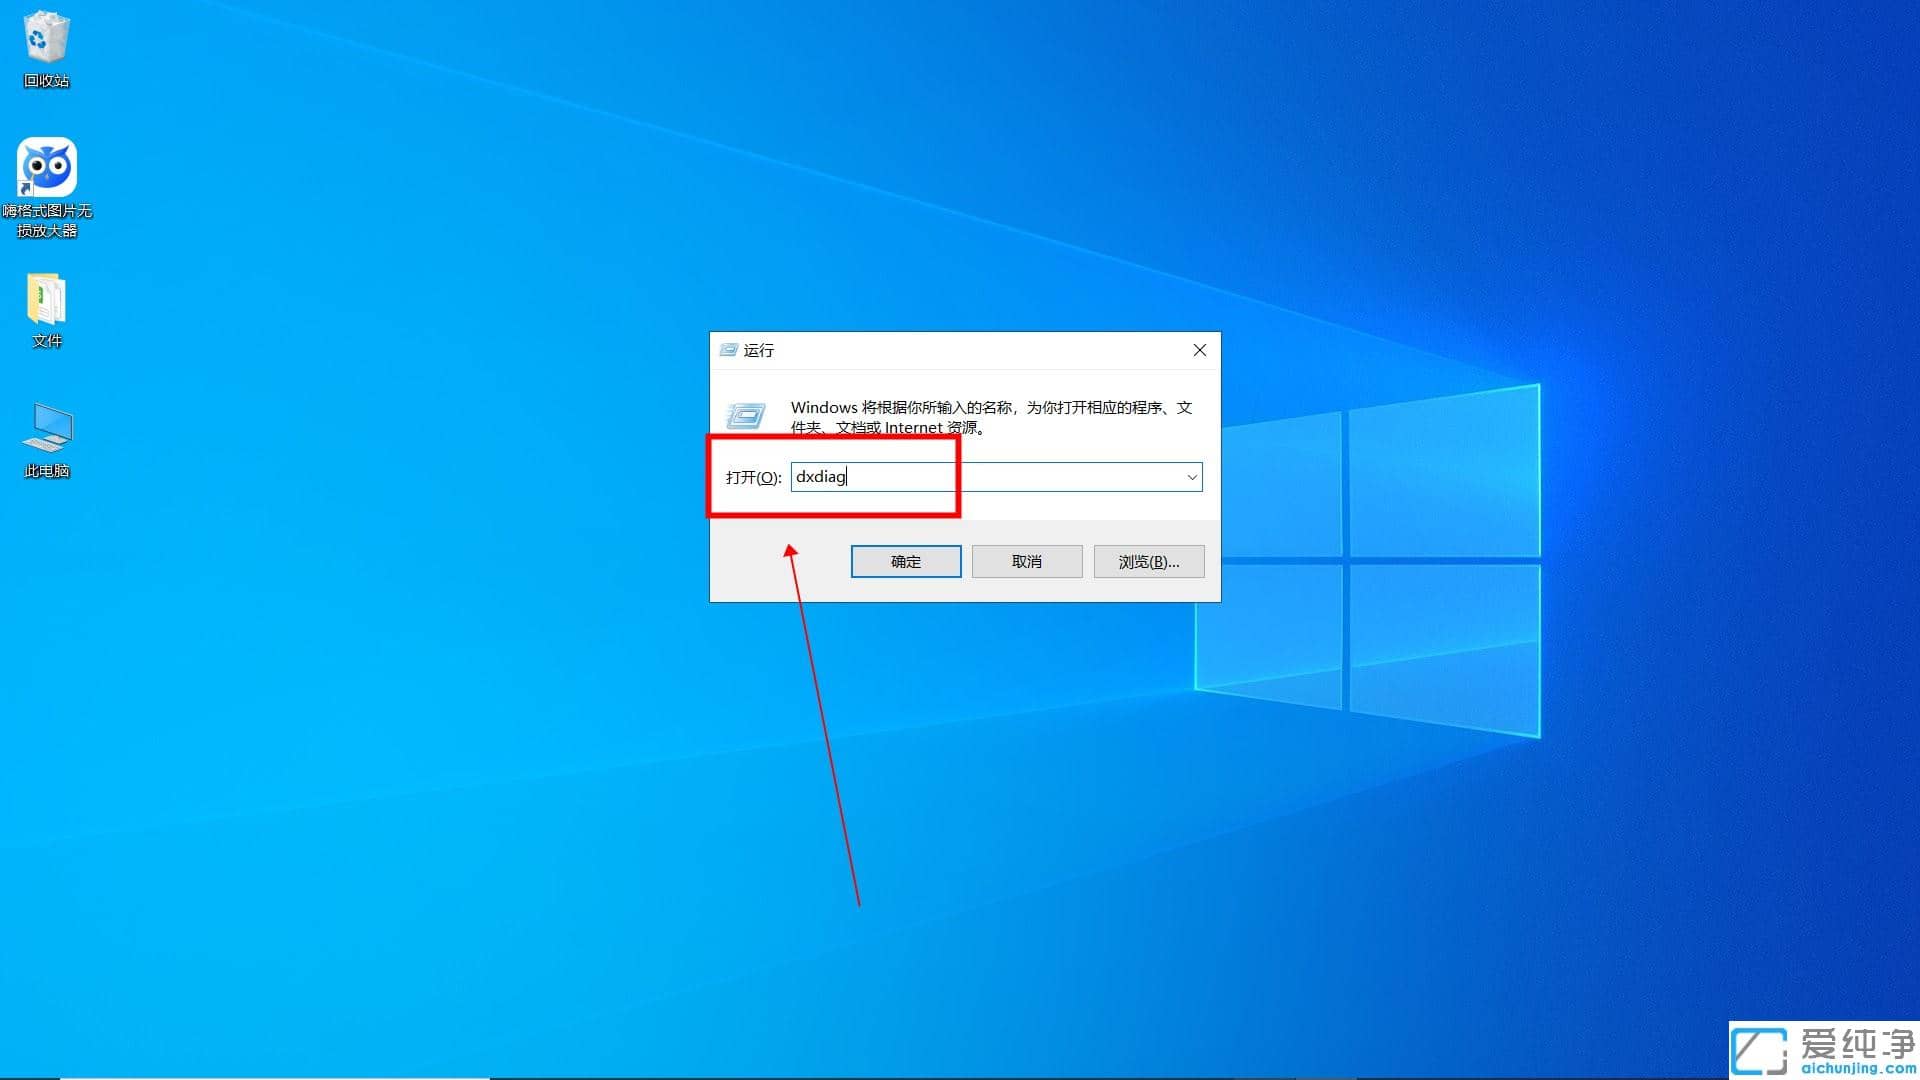Viewport: 1920px width, 1080px height.
Task: Open file browser with 浏览(B)...
Action: click(1149, 561)
